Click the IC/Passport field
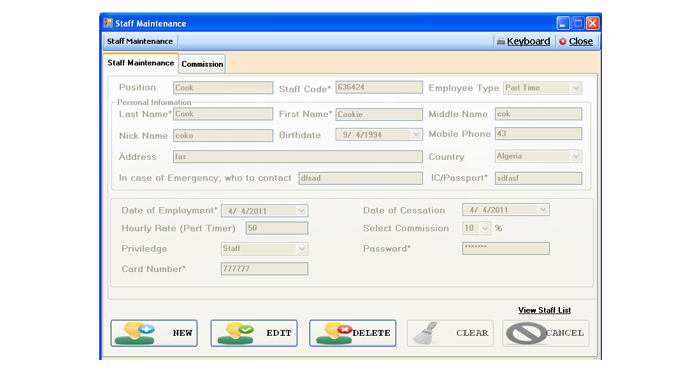 [x=538, y=178]
